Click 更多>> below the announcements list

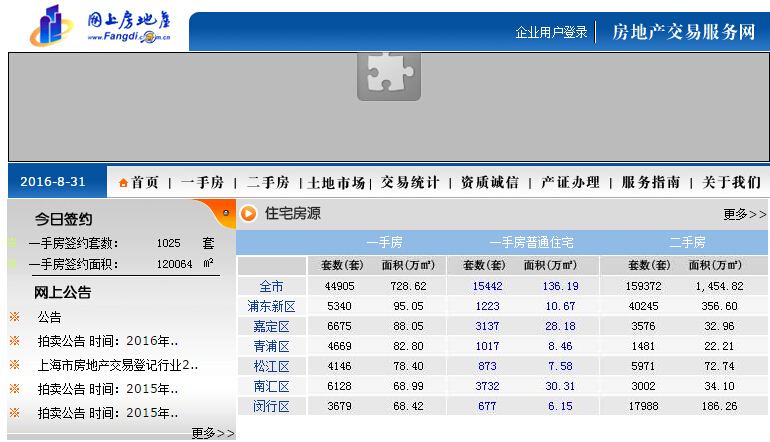(x=212, y=433)
